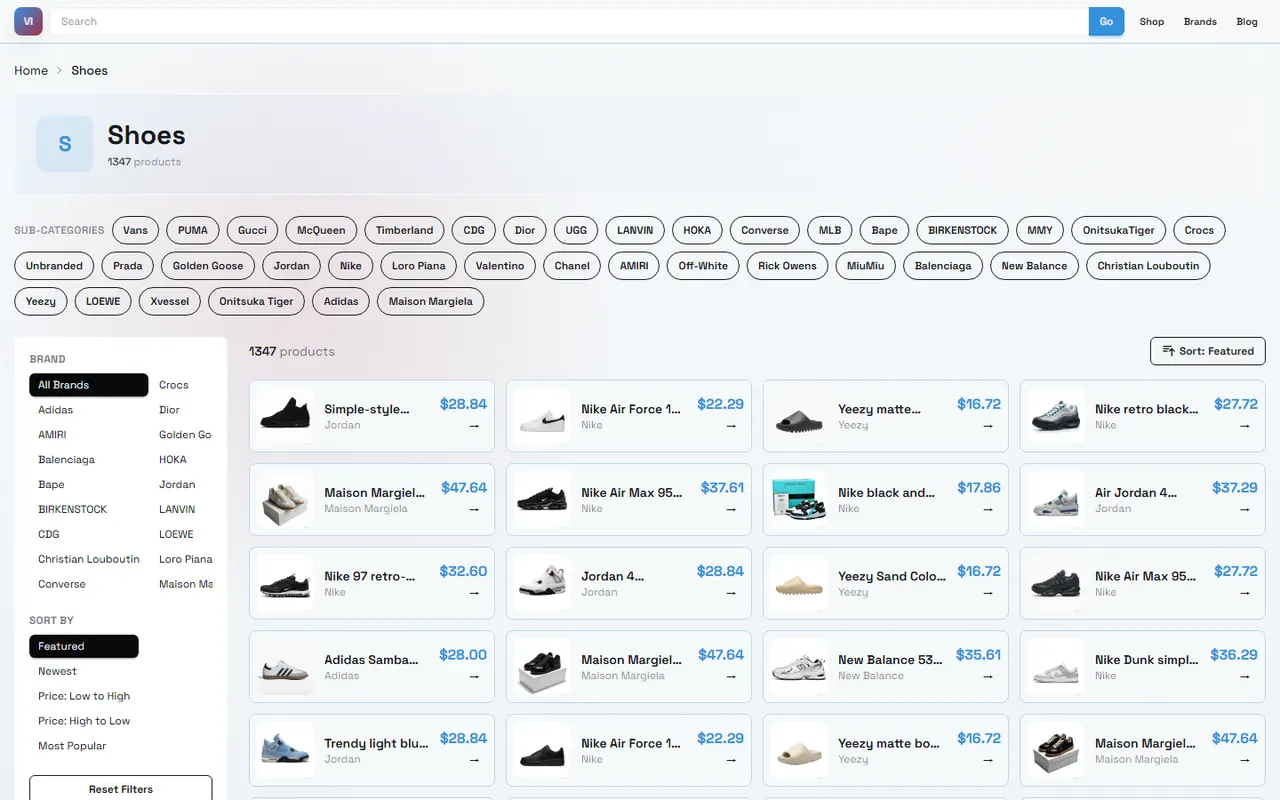Select the Off-White sub-category chip
Viewport: 1280px width, 800px height.
tap(703, 266)
